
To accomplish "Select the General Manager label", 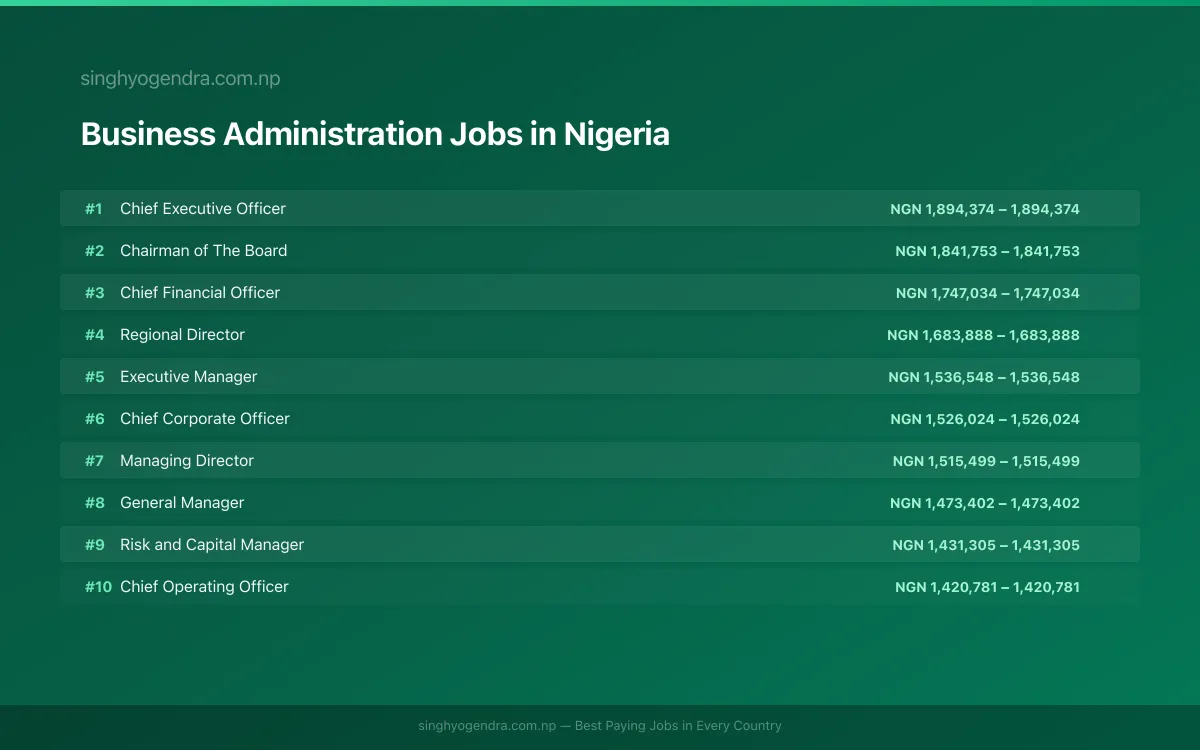I will (x=182, y=503).
